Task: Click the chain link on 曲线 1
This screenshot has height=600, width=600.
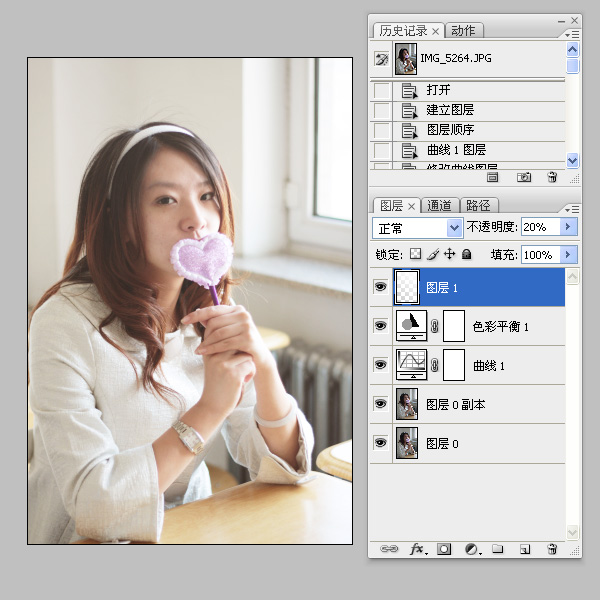Action: click(x=434, y=365)
